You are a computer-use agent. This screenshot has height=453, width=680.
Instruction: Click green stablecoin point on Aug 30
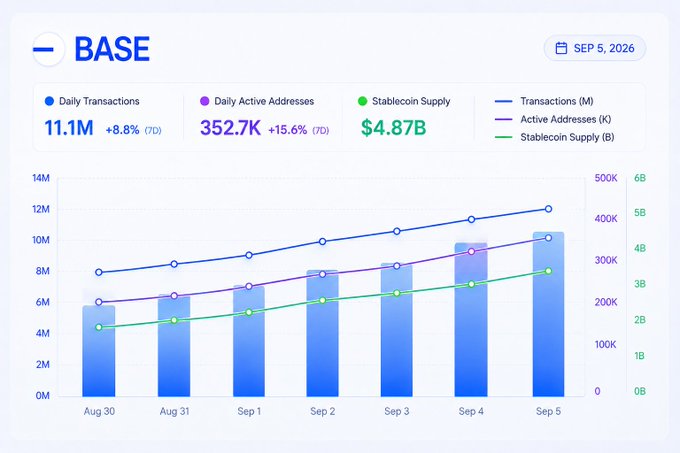pos(99,327)
